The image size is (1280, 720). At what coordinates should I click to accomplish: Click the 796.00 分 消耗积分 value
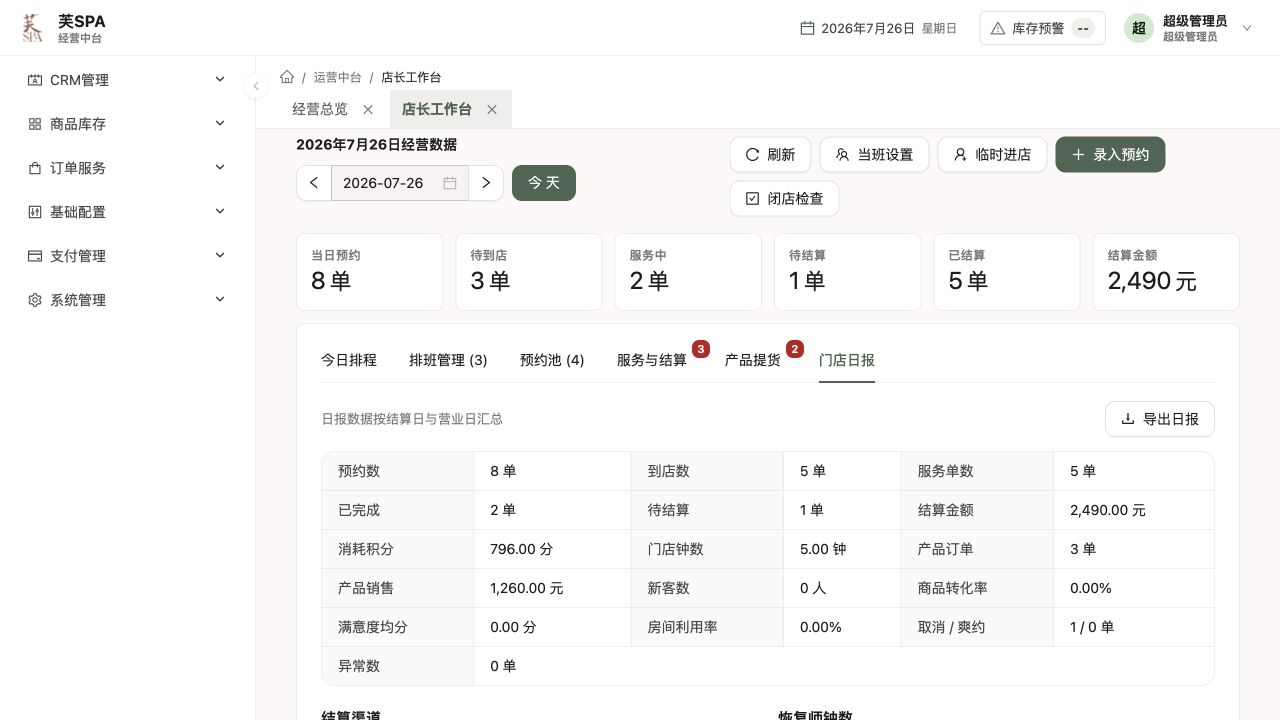(522, 549)
